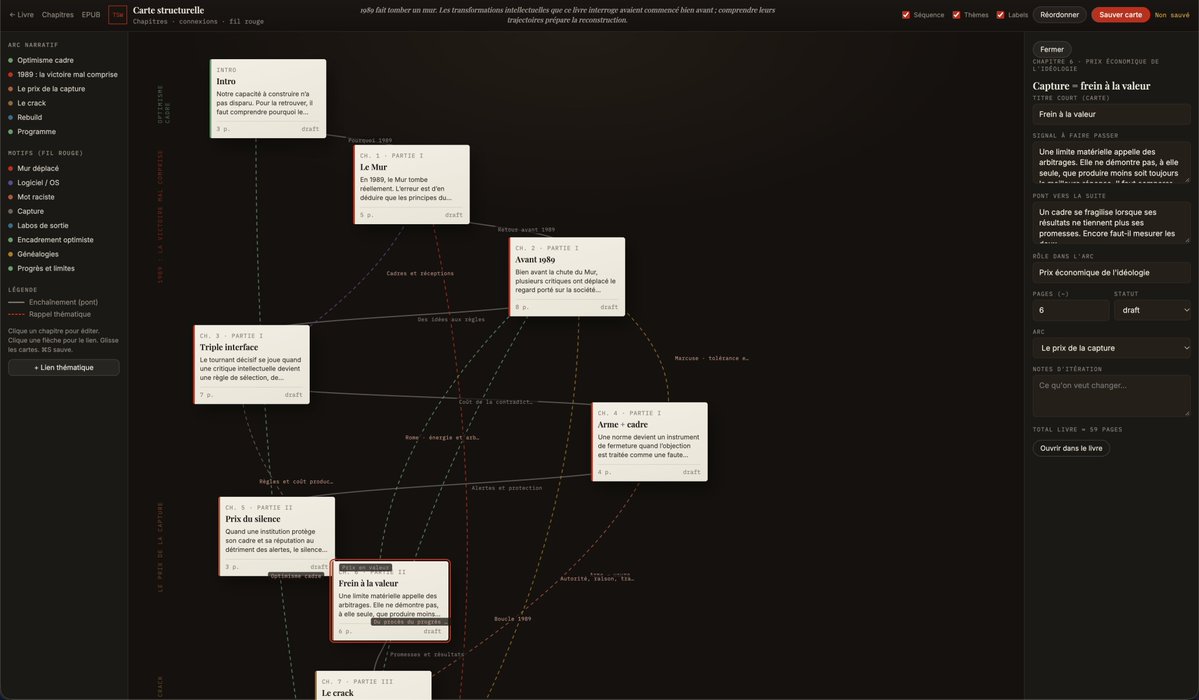The image size is (1199, 700).
Task: Open the 'Le Mur' chapter card
Action: [411, 184]
